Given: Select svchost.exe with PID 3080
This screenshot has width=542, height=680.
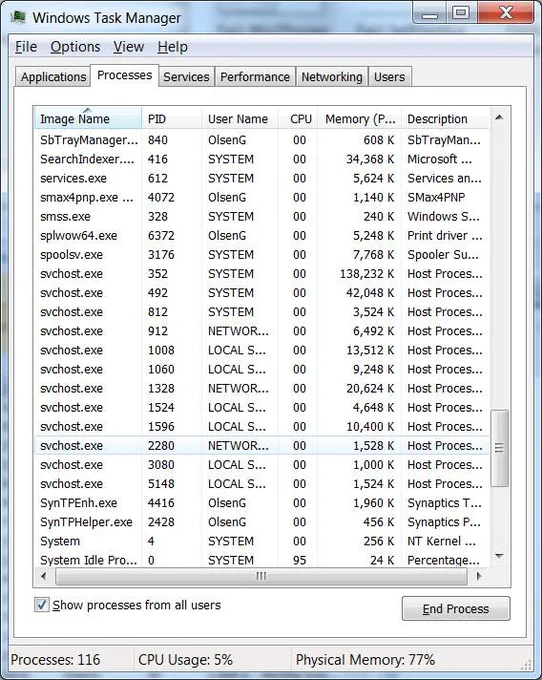Looking at the screenshot, I should 261,464.
